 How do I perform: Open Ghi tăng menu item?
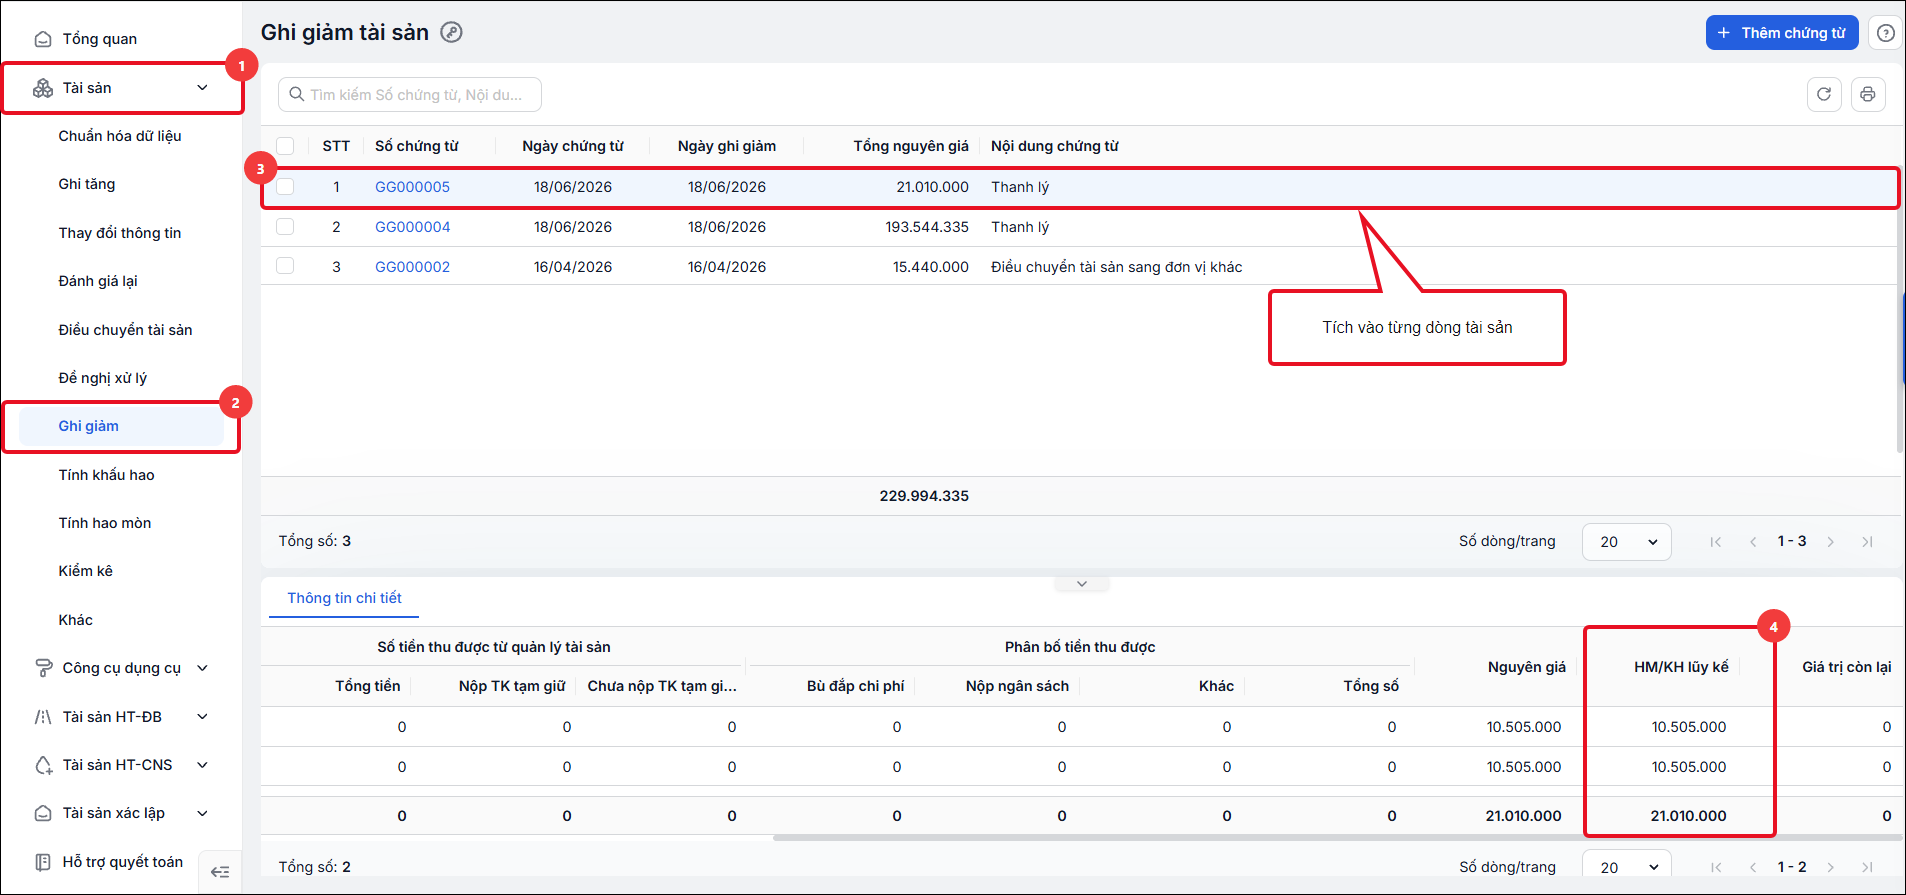pos(87,184)
